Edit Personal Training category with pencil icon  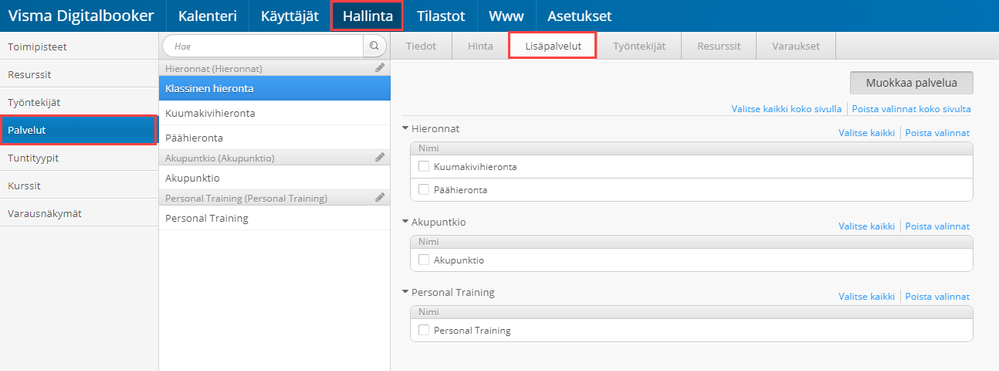point(380,198)
